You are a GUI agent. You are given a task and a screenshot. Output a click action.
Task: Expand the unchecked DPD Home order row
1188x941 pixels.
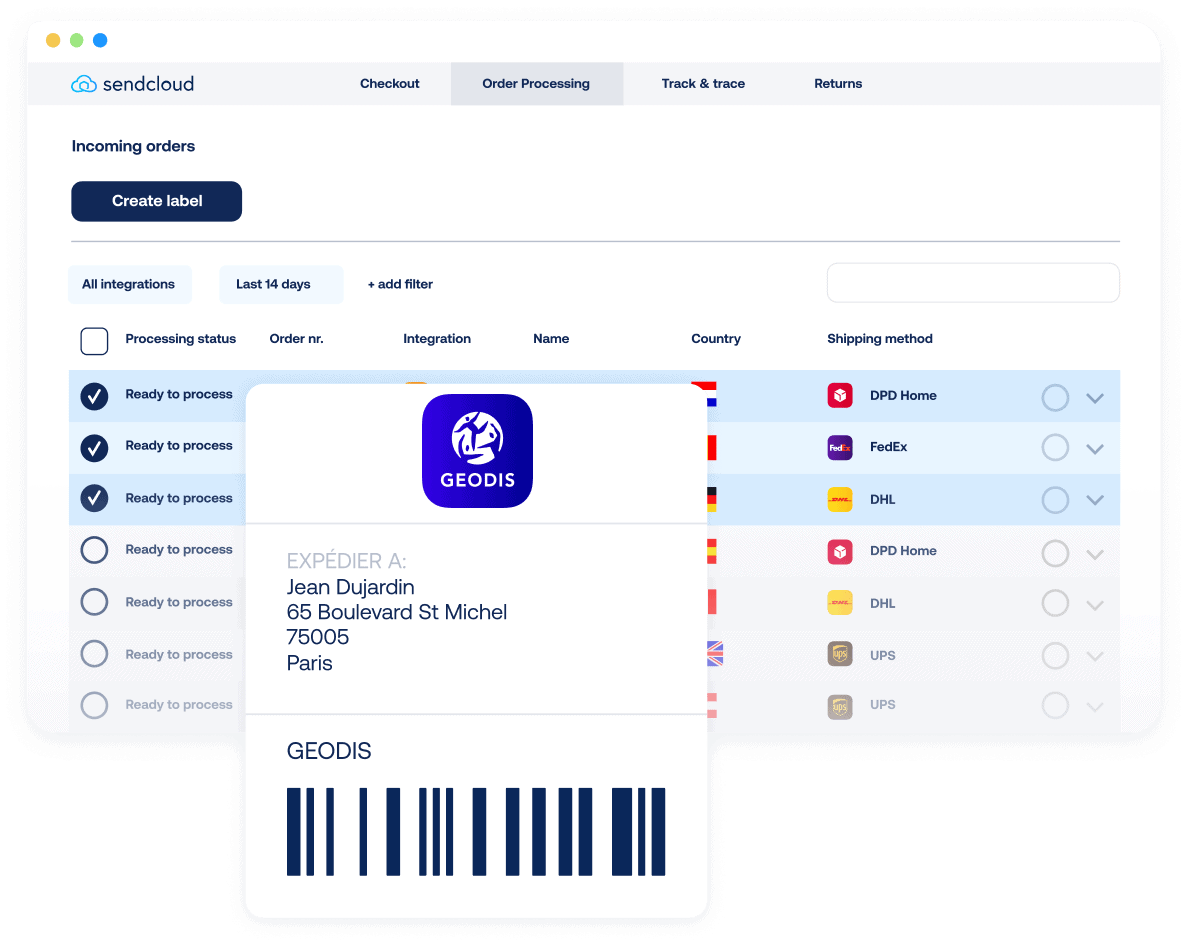click(x=1095, y=555)
